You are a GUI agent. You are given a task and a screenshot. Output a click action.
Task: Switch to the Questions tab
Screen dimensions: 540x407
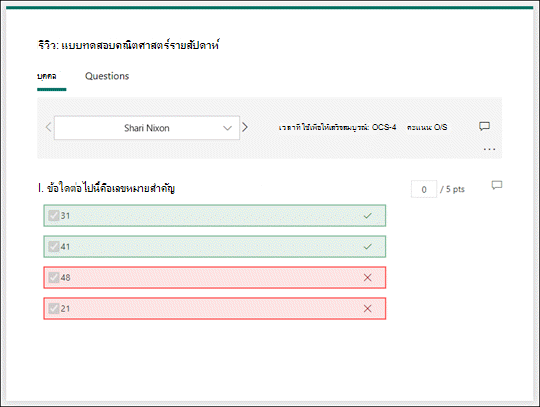tap(107, 76)
